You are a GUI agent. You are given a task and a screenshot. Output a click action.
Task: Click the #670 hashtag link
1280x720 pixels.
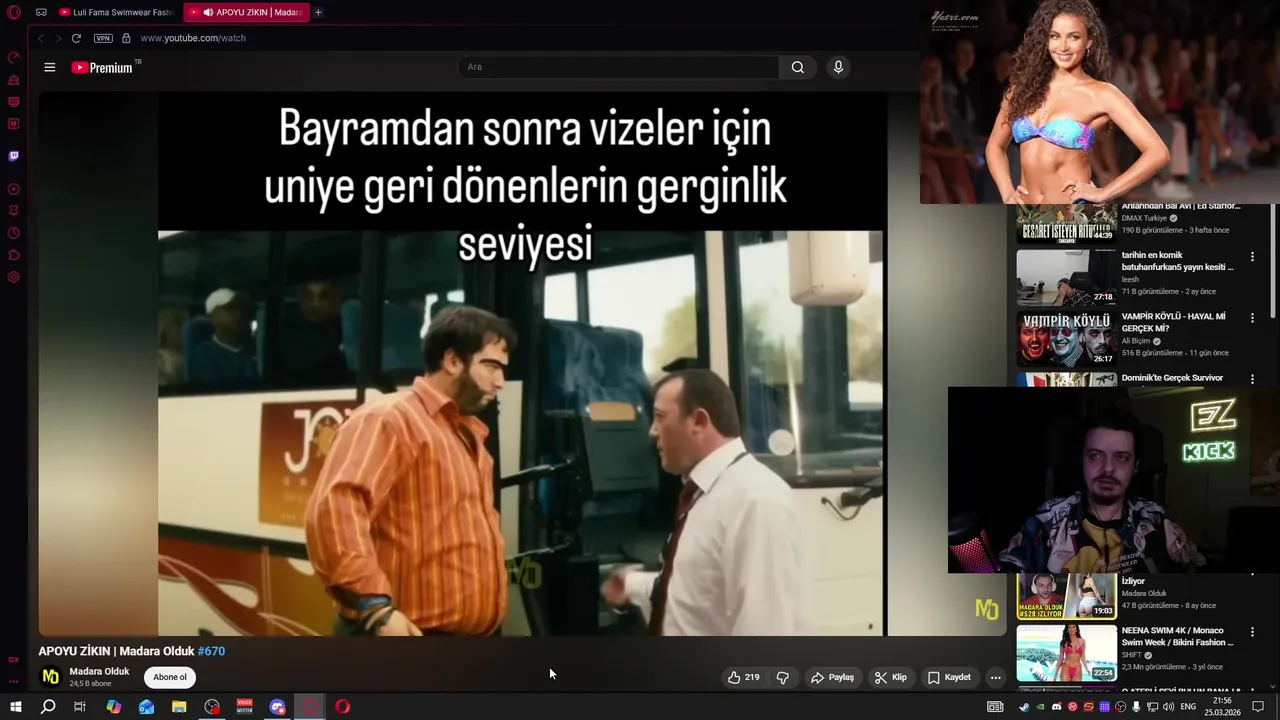pos(211,651)
